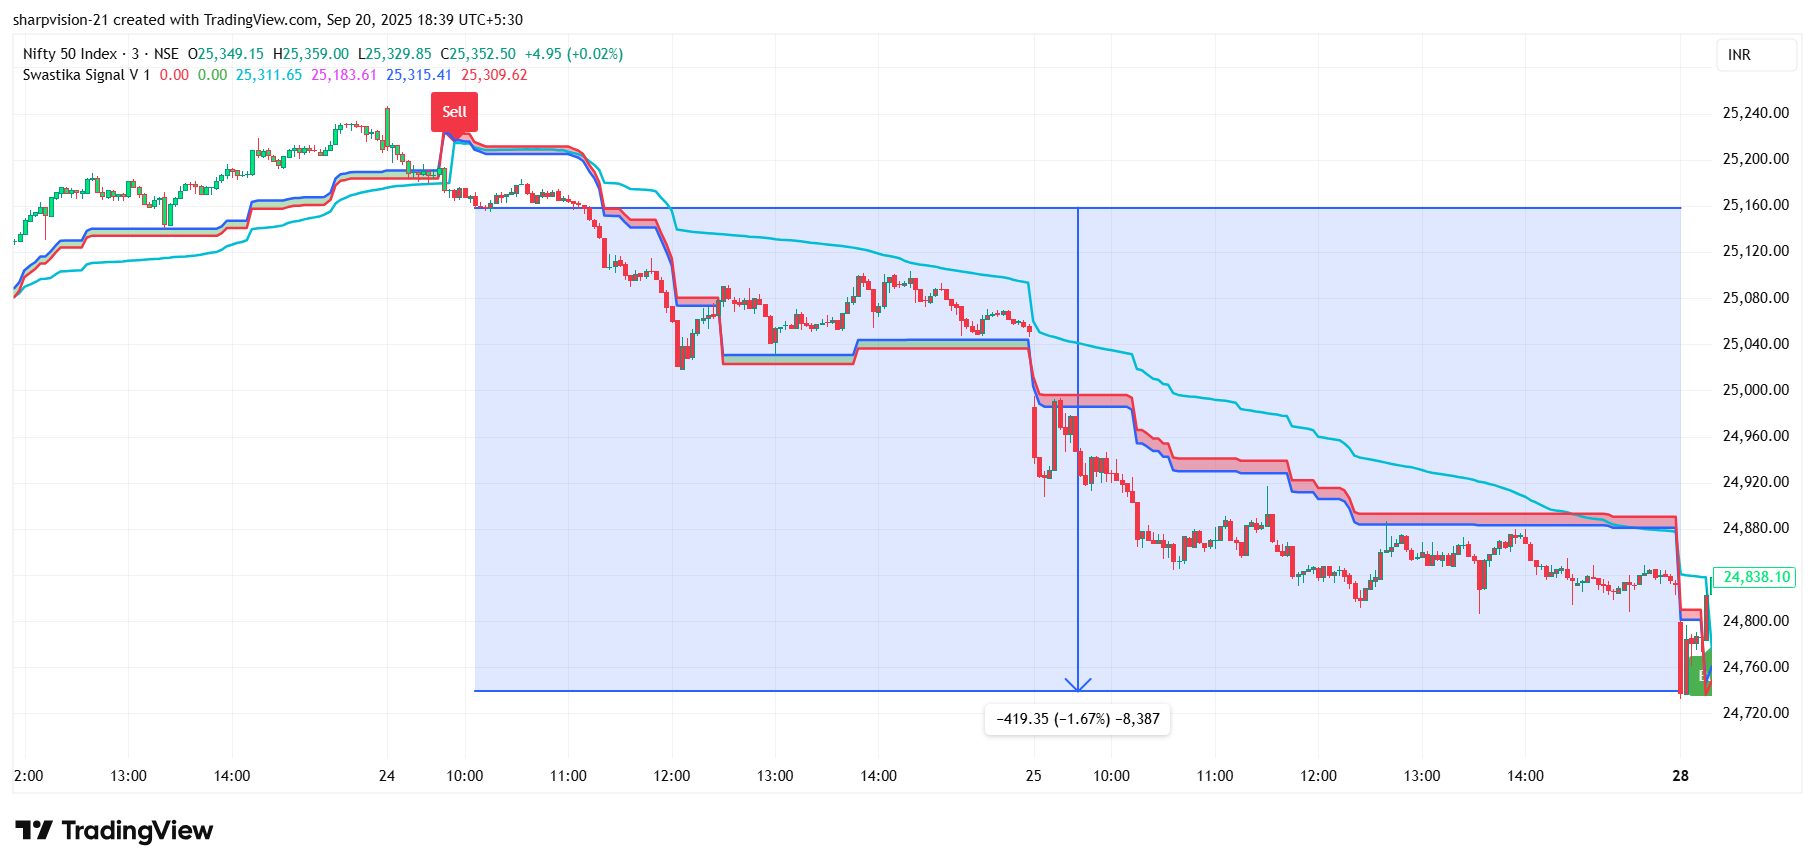The image size is (1815, 868).
Task: Click the 25,240.00 price axis label
Action: pyautogui.click(x=1755, y=113)
